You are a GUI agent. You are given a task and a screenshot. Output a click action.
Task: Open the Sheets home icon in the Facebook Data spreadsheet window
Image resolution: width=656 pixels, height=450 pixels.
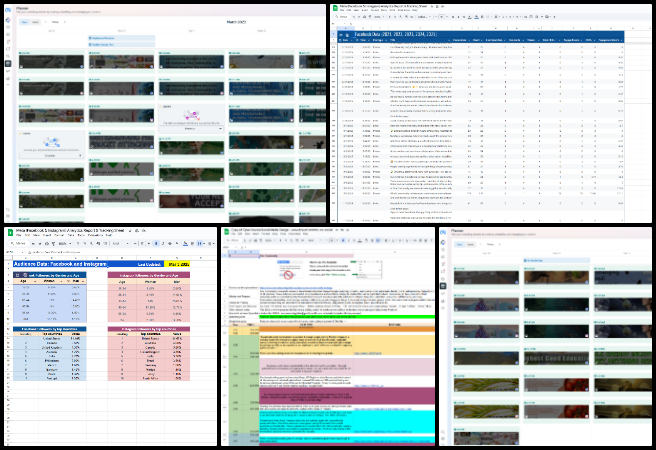(334, 8)
